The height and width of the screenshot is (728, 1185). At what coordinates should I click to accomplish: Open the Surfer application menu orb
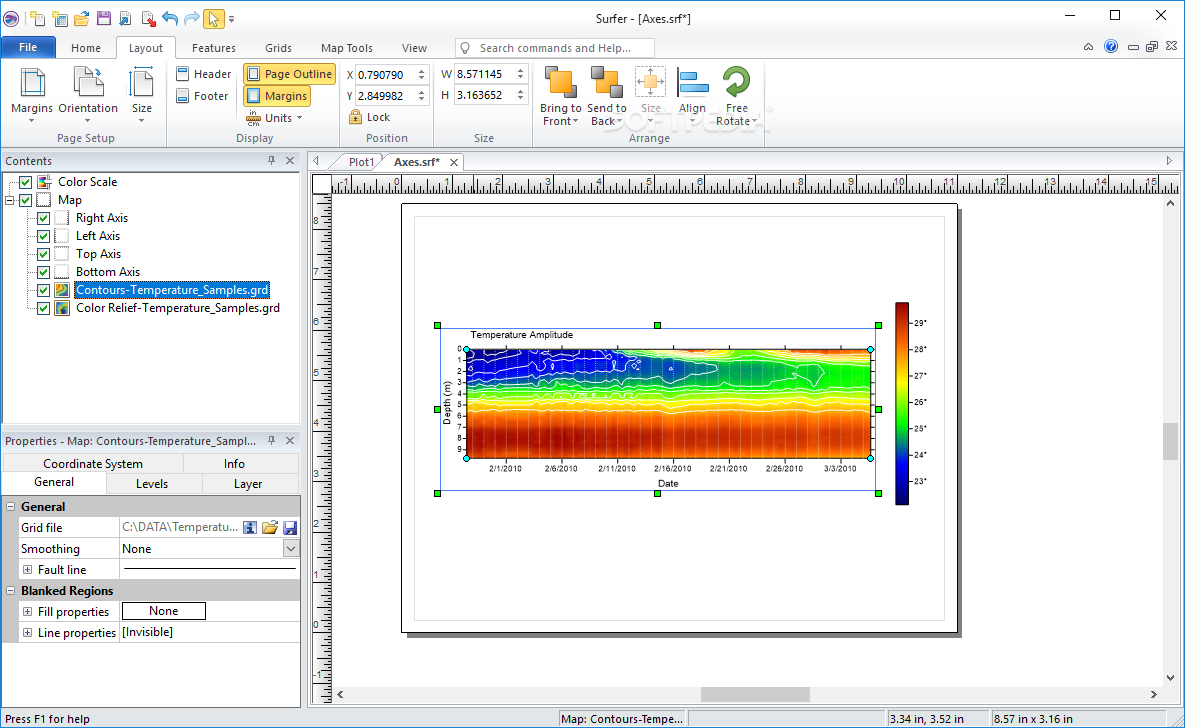[x=11, y=18]
